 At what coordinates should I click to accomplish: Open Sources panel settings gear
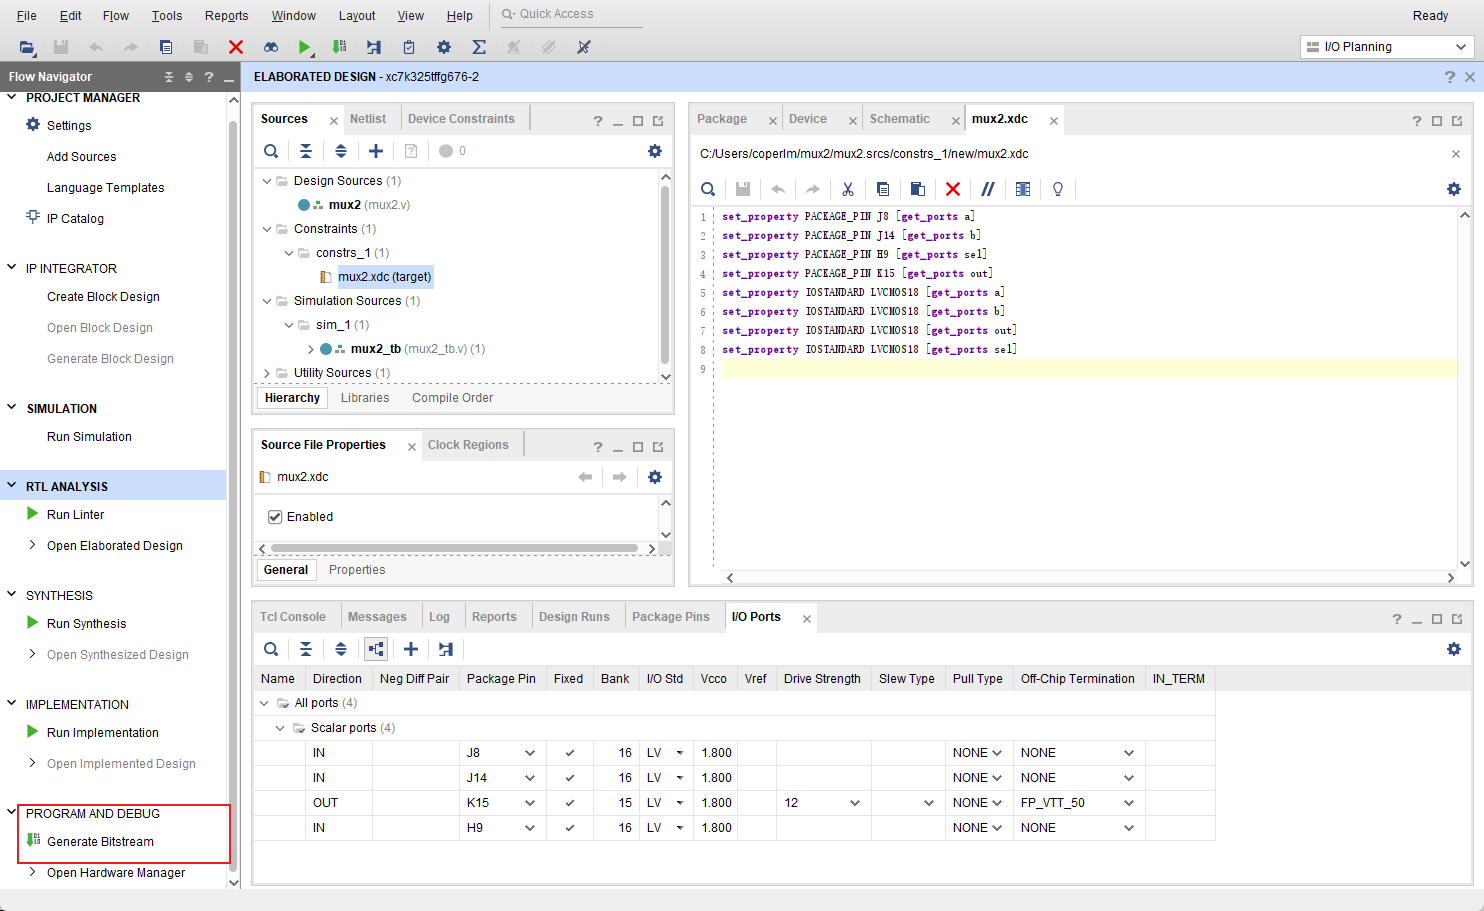655,151
